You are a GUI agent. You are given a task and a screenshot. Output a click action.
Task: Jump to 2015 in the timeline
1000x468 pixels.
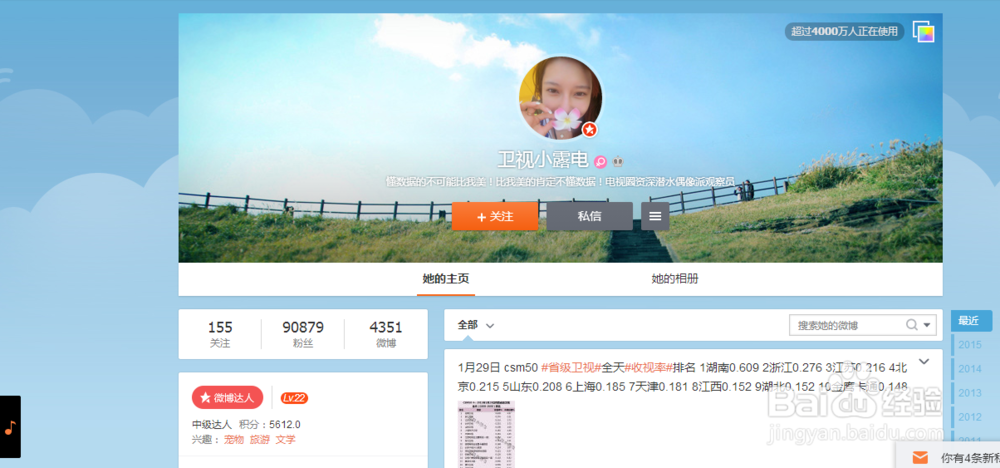click(x=970, y=345)
